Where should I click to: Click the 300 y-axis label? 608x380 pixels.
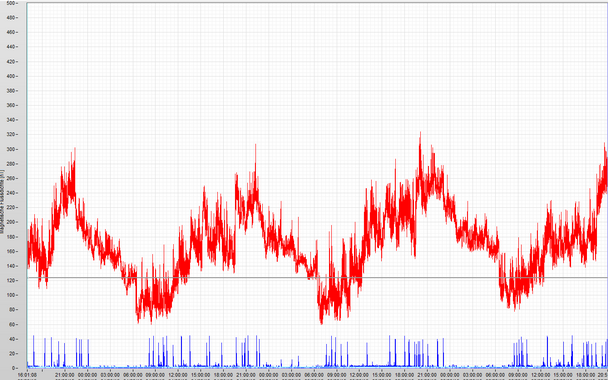click(x=10, y=149)
